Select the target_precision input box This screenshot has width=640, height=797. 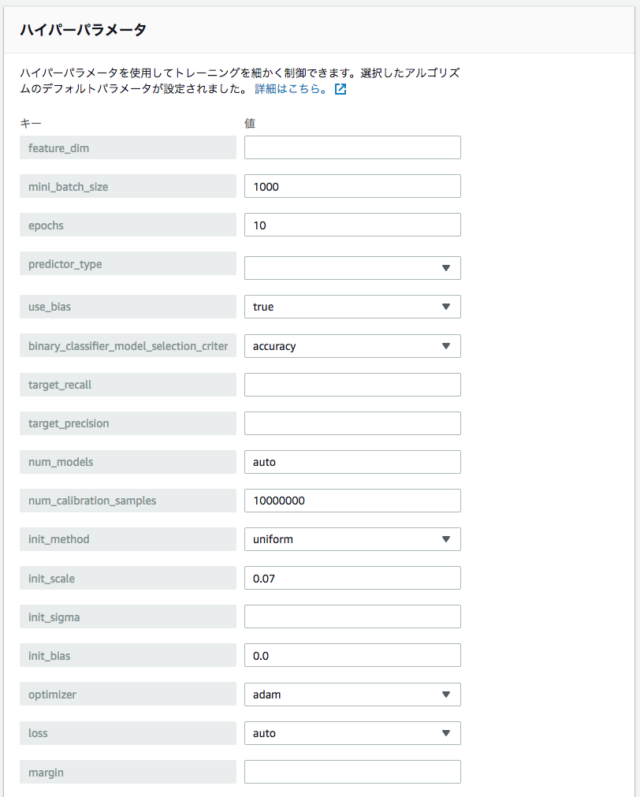(352, 423)
